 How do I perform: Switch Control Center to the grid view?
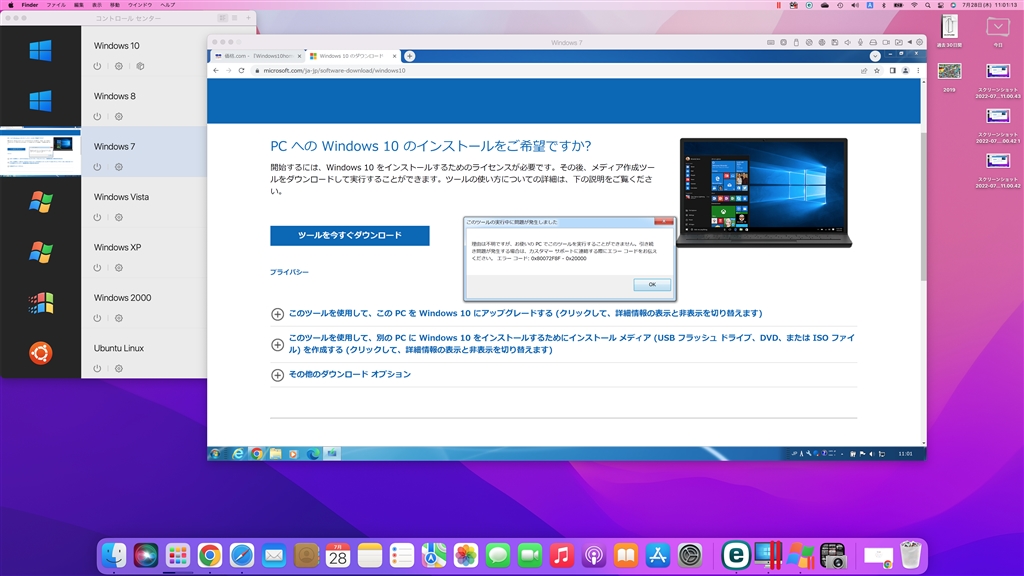[x=222, y=18]
